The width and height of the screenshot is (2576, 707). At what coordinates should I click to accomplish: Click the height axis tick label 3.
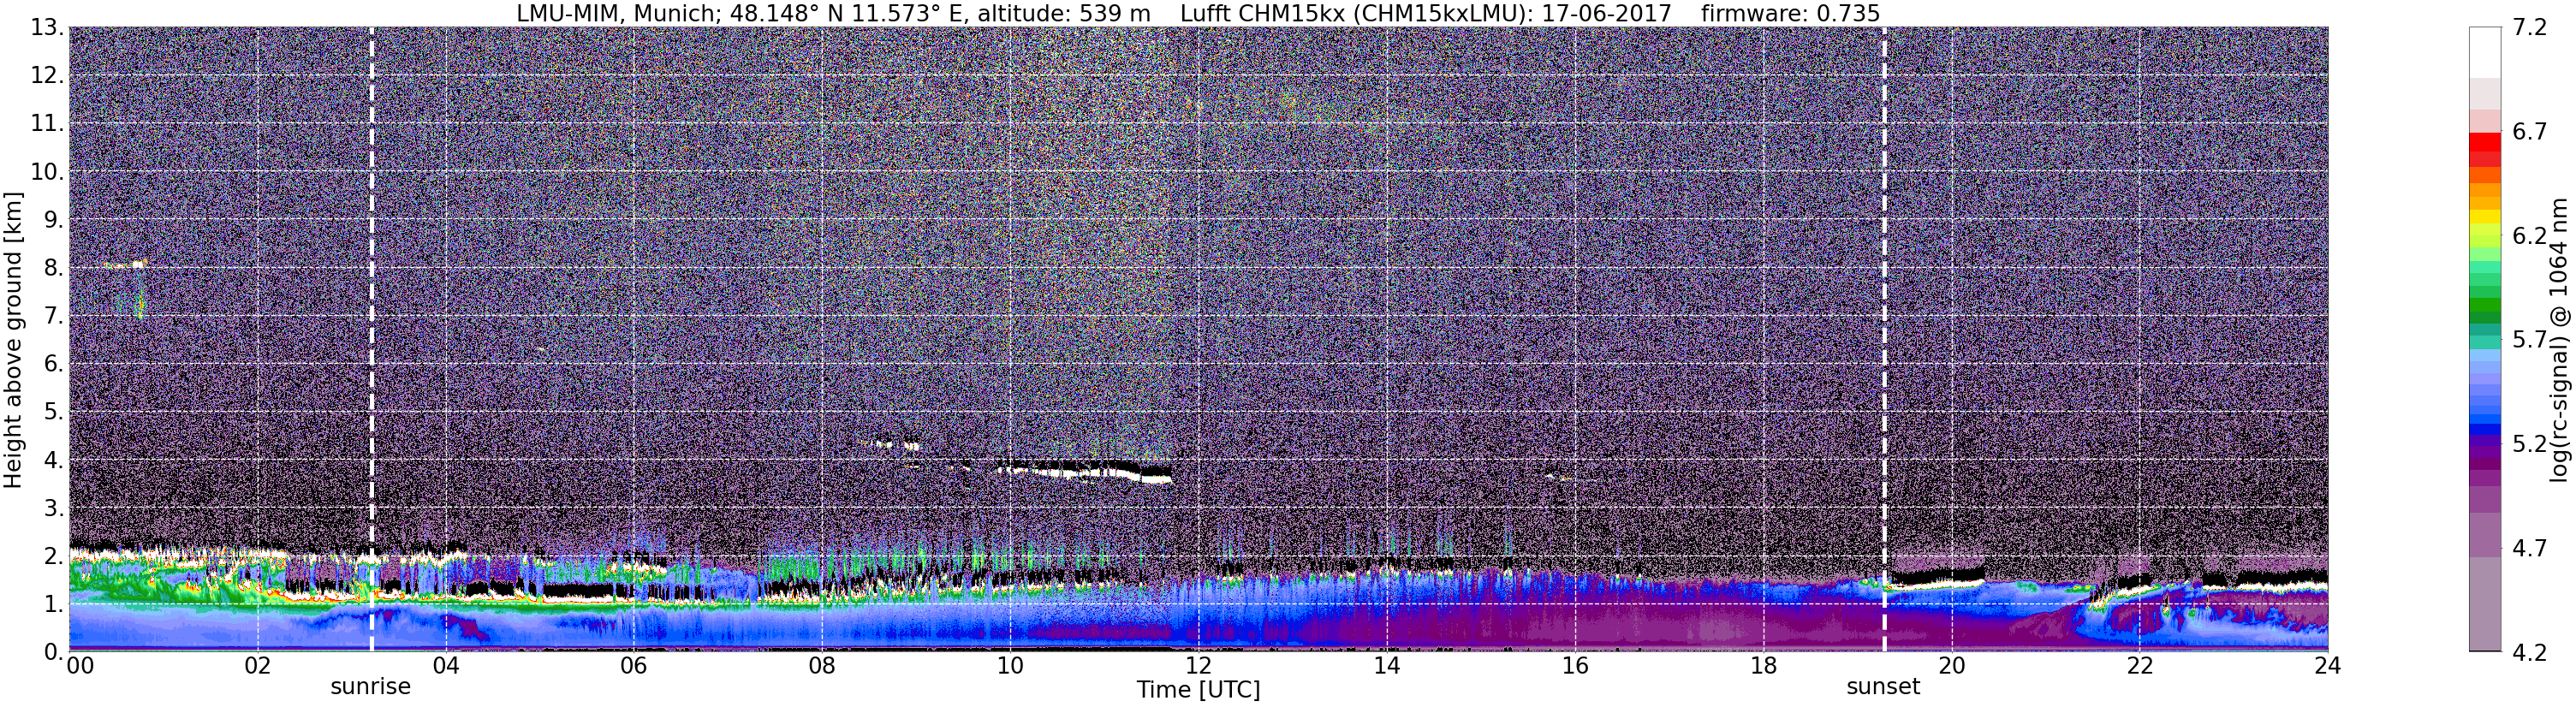[55, 508]
